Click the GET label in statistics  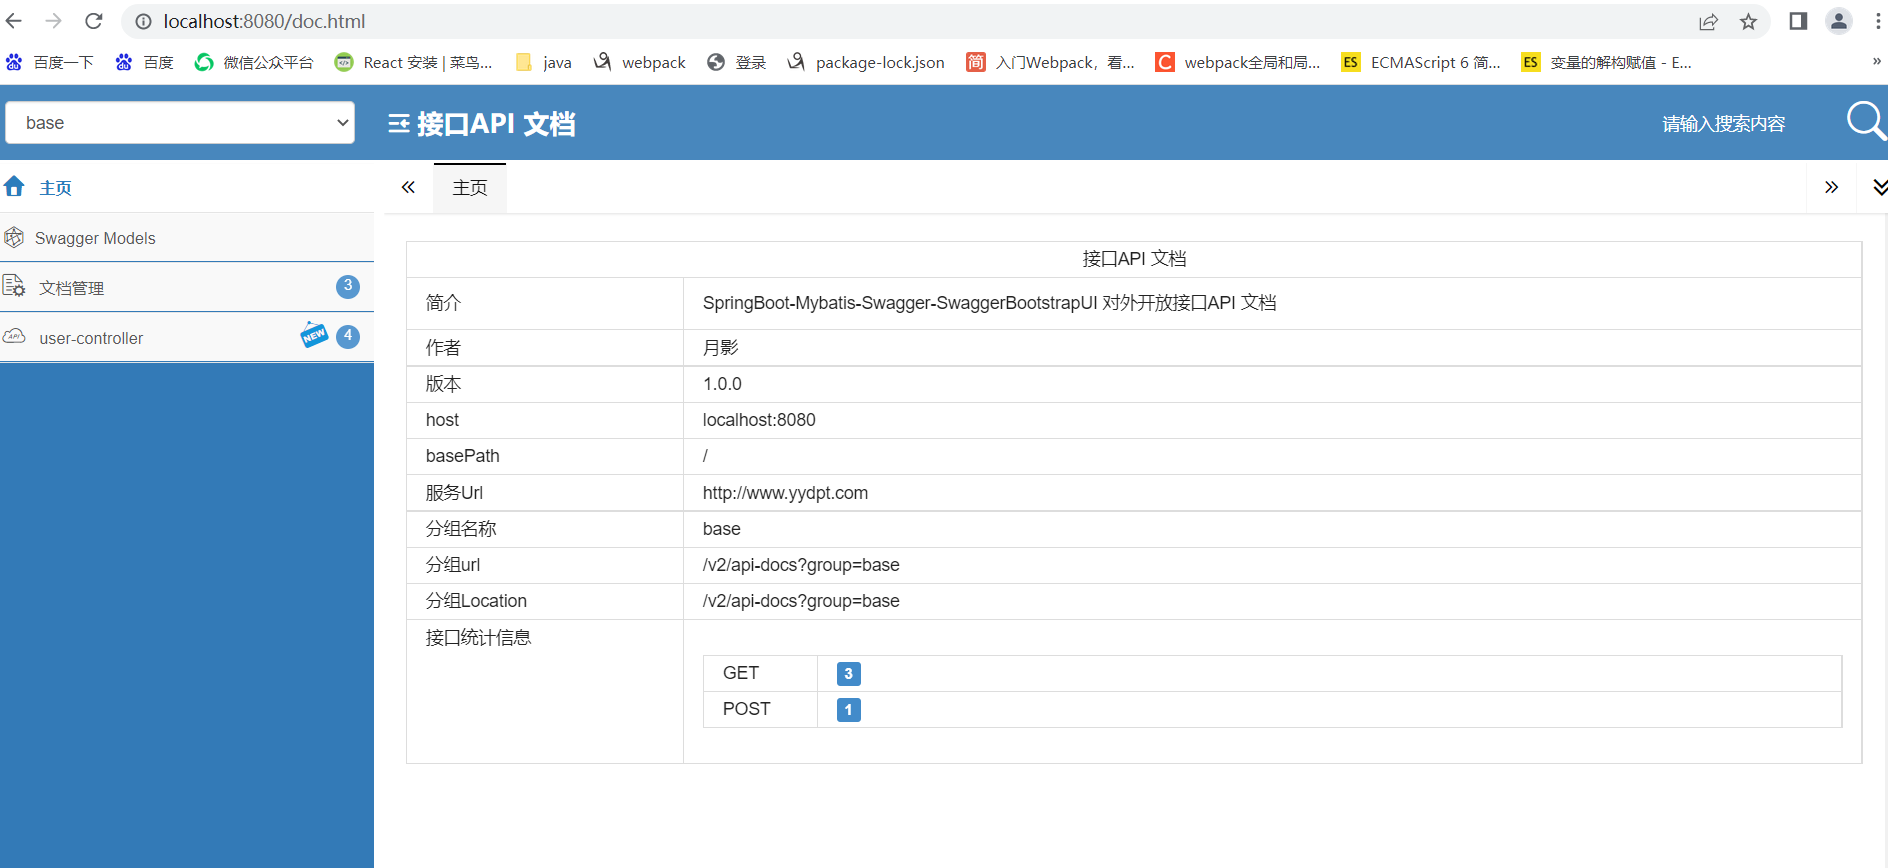[x=741, y=673]
